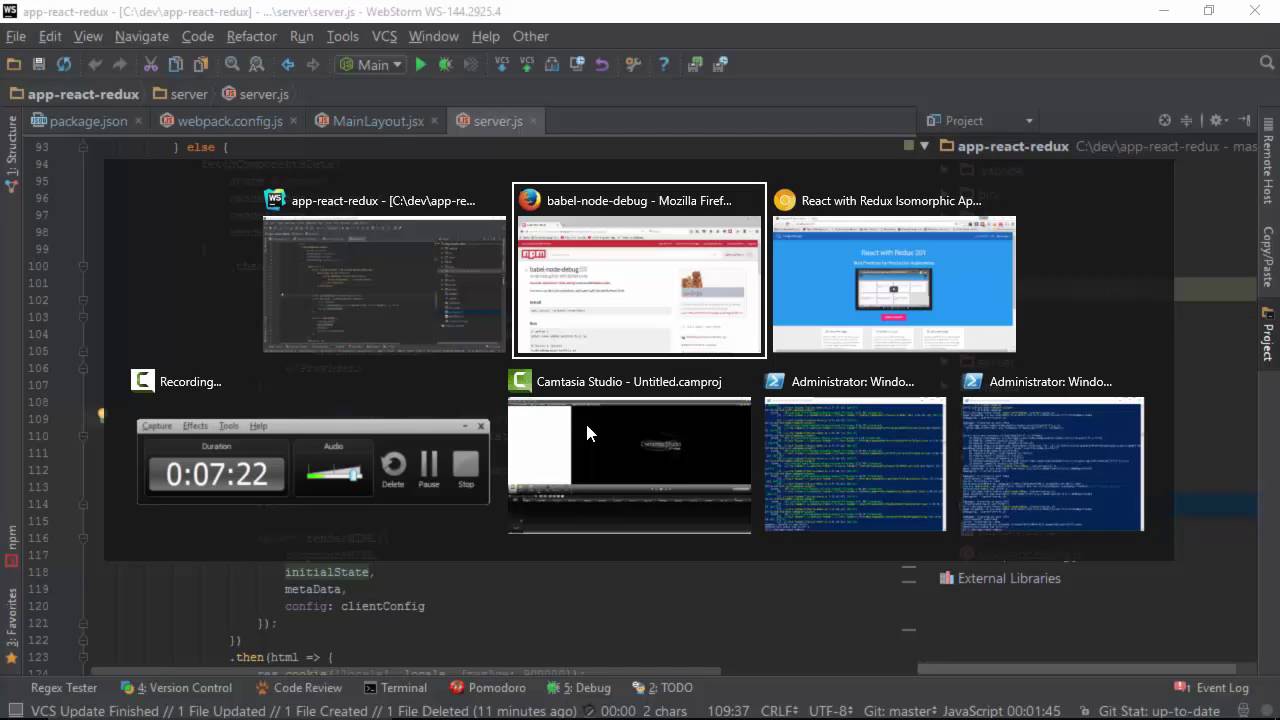
Task: Close the package.json editor tab
Action: pyautogui.click(x=139, y=121)
